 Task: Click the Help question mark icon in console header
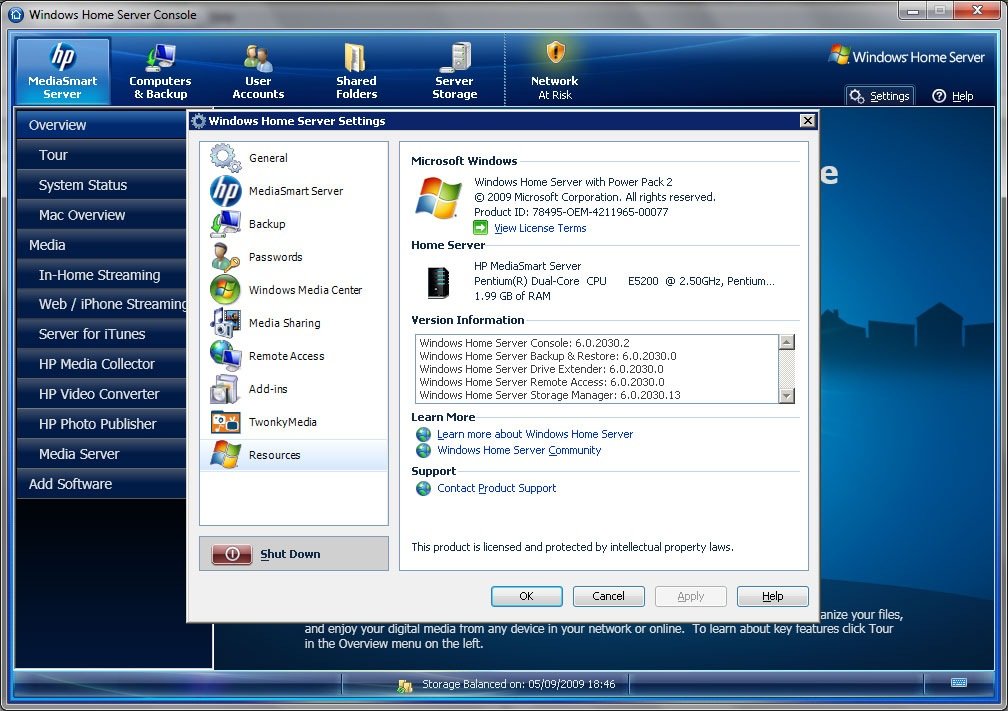pos(939,96)
